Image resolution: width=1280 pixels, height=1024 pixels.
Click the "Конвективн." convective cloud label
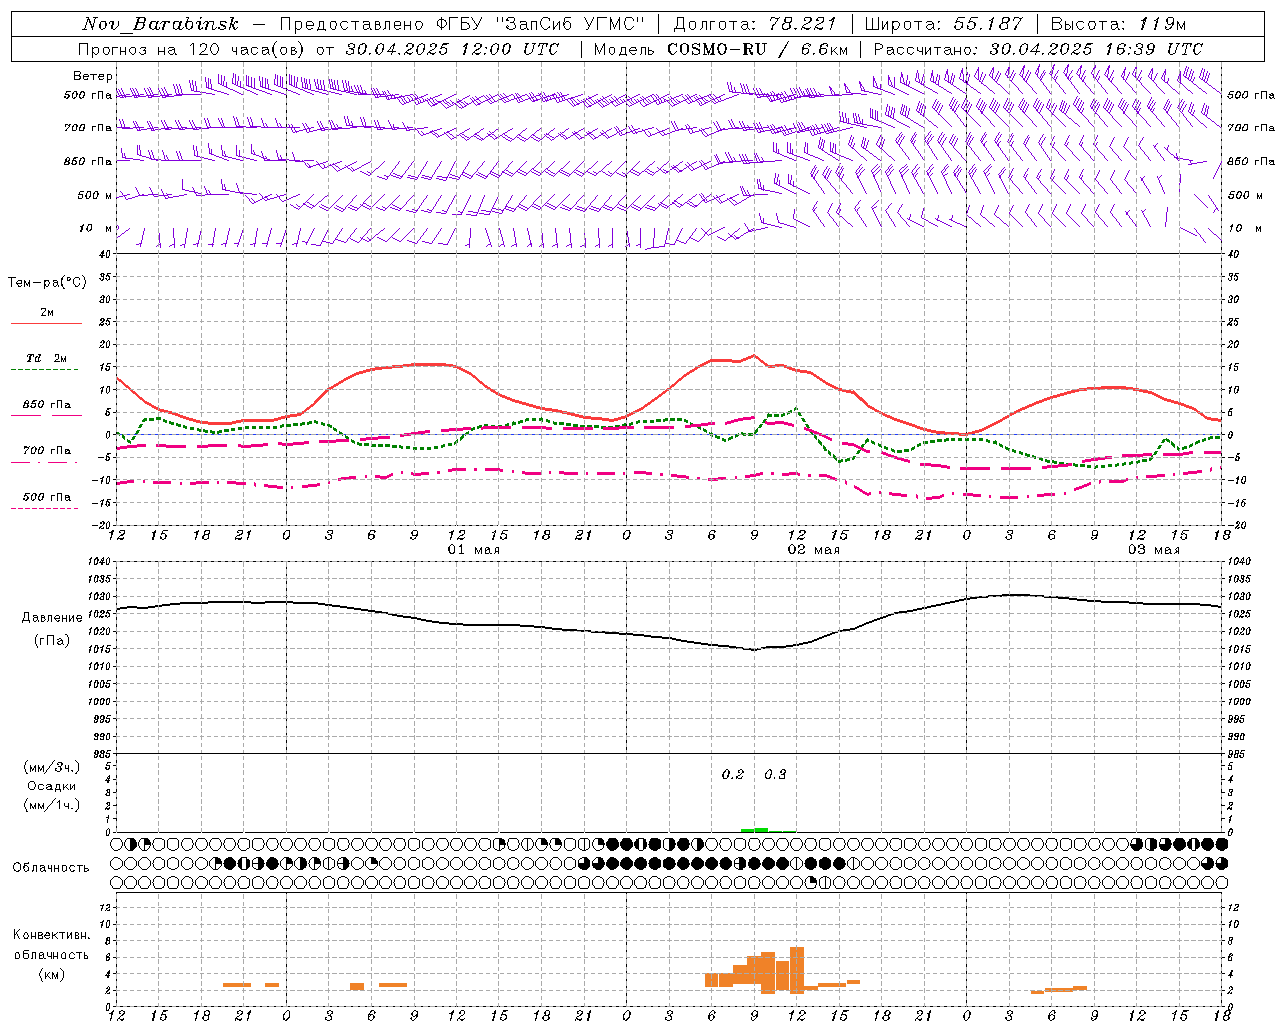click(52, 935)
